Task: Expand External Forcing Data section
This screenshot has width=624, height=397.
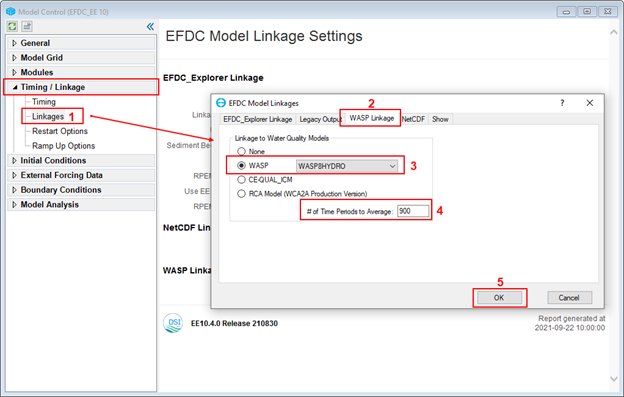Action: tap(14, 175)
